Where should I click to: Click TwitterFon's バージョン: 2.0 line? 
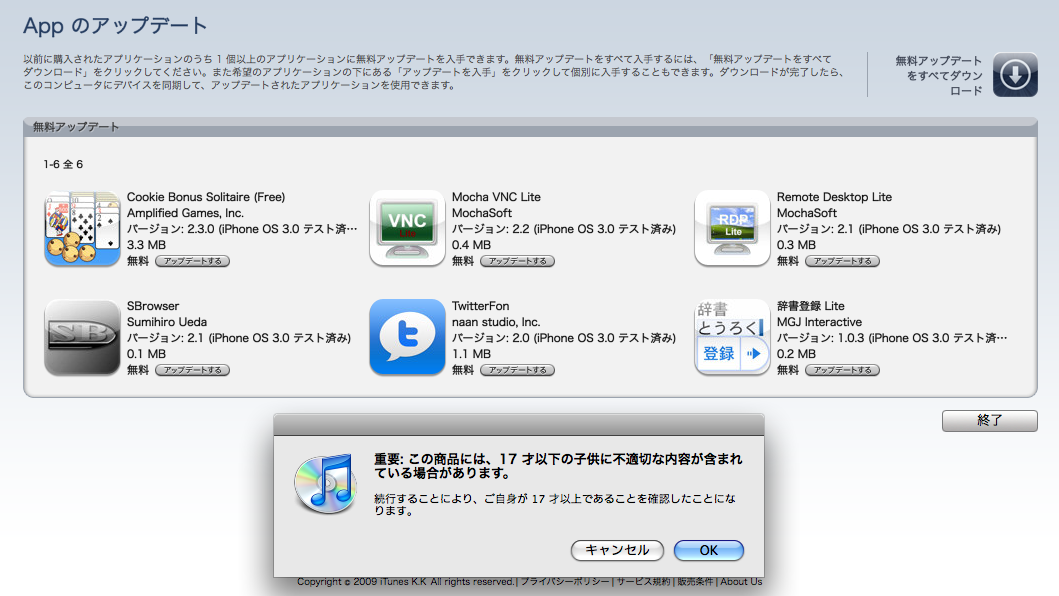click(x=564, y=338)
